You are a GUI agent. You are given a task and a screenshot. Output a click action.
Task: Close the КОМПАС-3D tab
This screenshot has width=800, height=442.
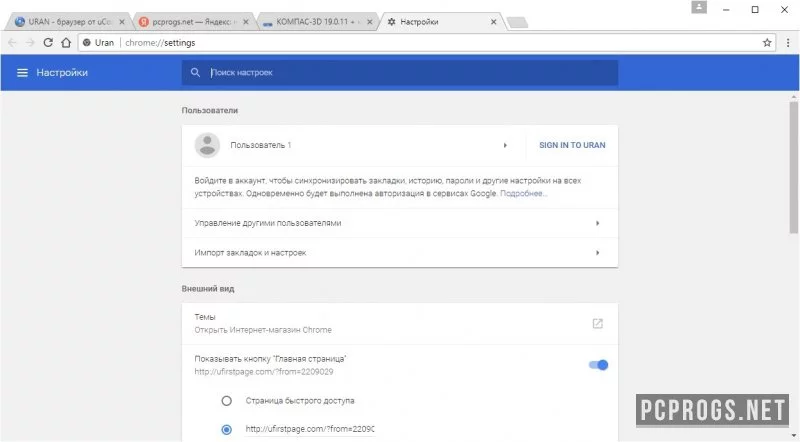369,22
